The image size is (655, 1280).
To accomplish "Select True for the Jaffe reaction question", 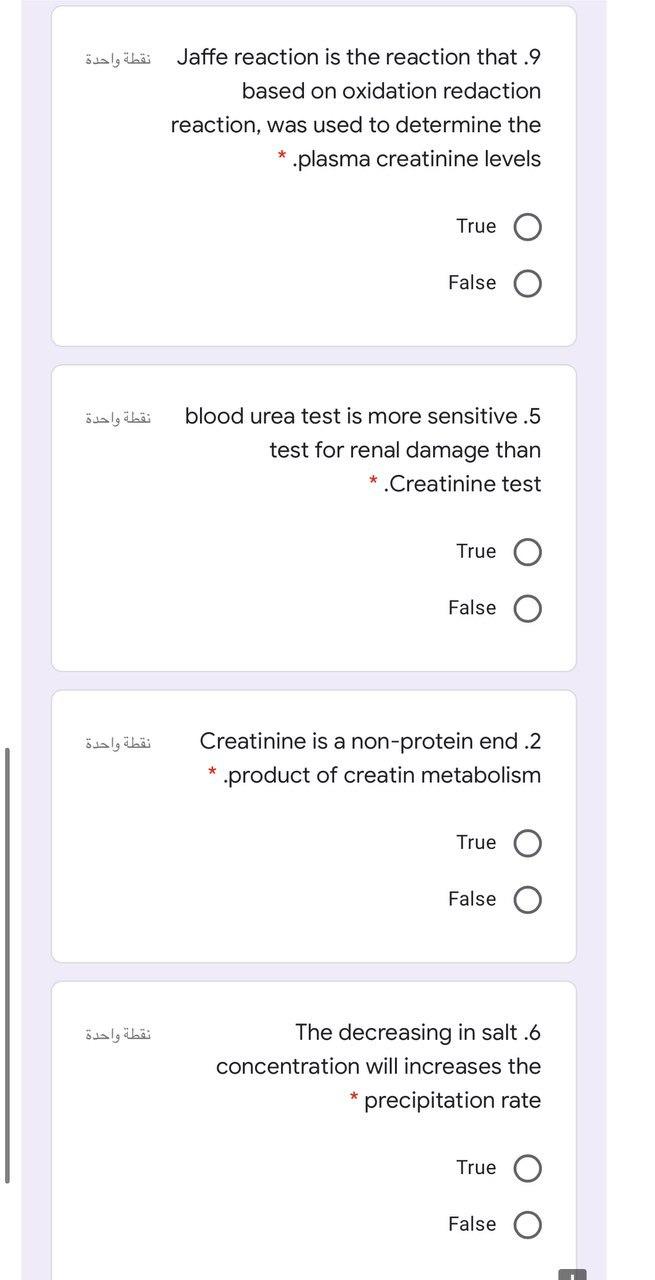I will click(527, 226).
